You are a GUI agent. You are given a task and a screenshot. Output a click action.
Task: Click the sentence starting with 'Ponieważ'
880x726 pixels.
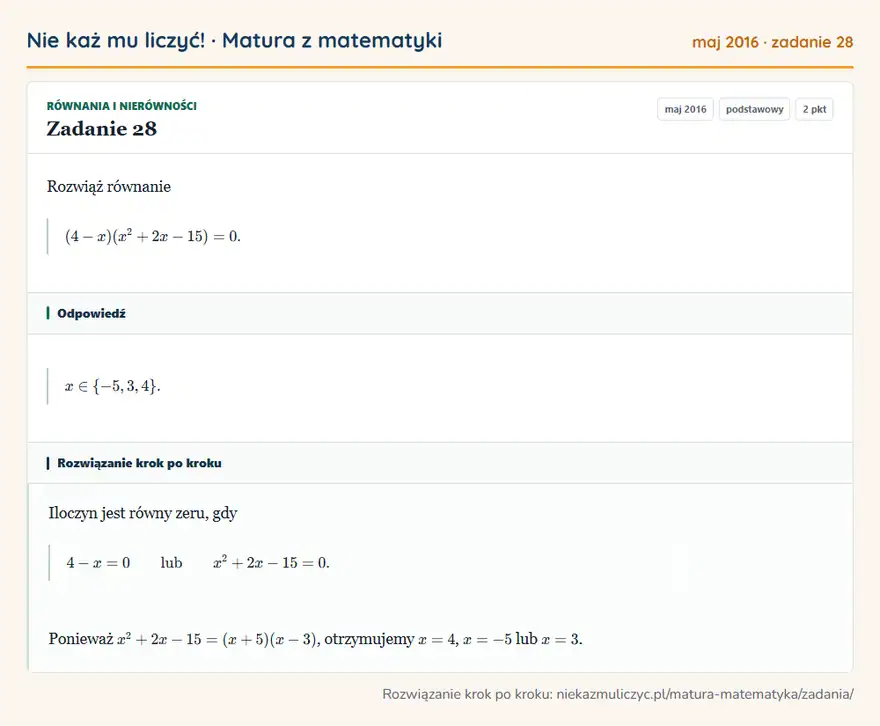tap(315, 639)
